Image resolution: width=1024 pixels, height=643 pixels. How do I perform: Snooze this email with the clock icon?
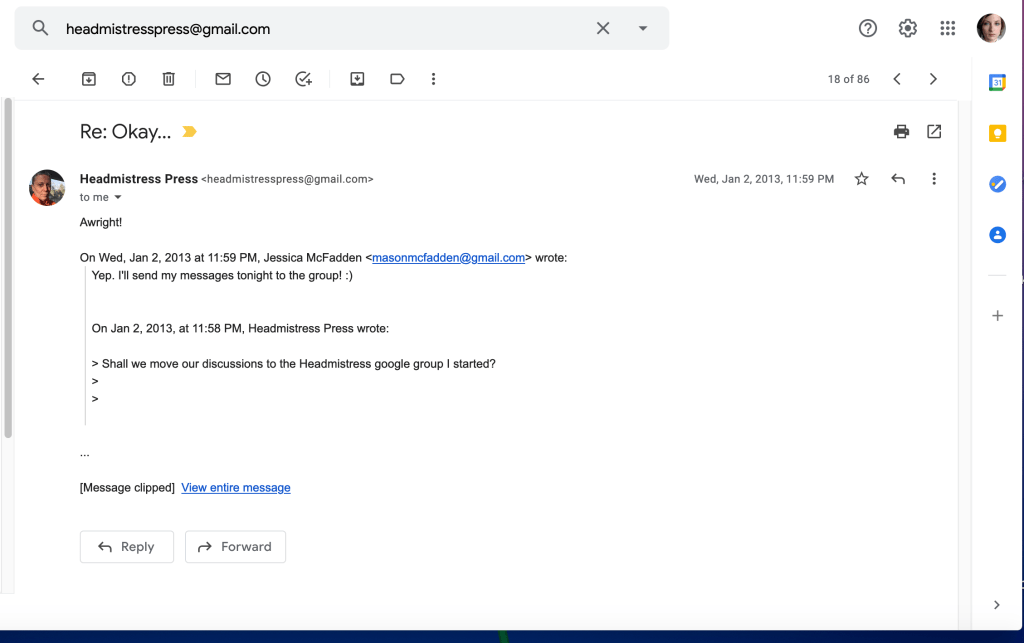(263, 79)
